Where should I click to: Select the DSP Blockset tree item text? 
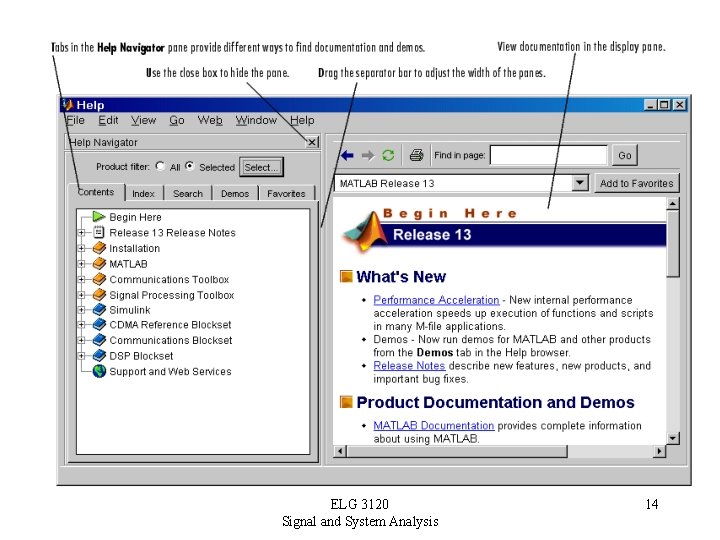pos(141,356)
